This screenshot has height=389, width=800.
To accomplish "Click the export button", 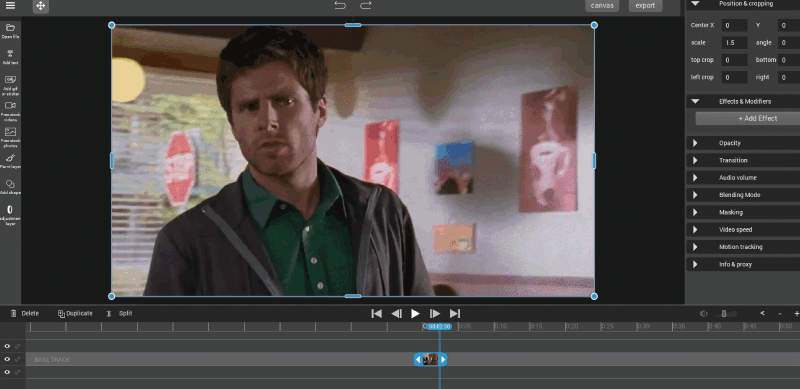I will pos(645,6).
